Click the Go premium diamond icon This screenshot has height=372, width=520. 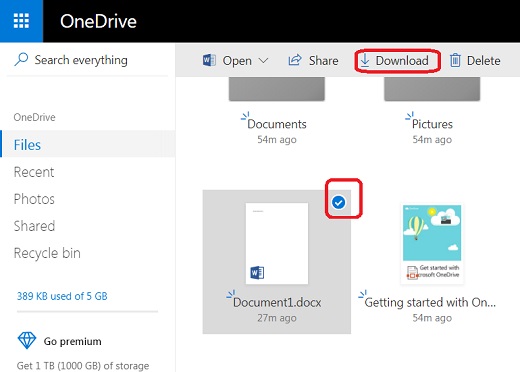[x=27, y=341]
